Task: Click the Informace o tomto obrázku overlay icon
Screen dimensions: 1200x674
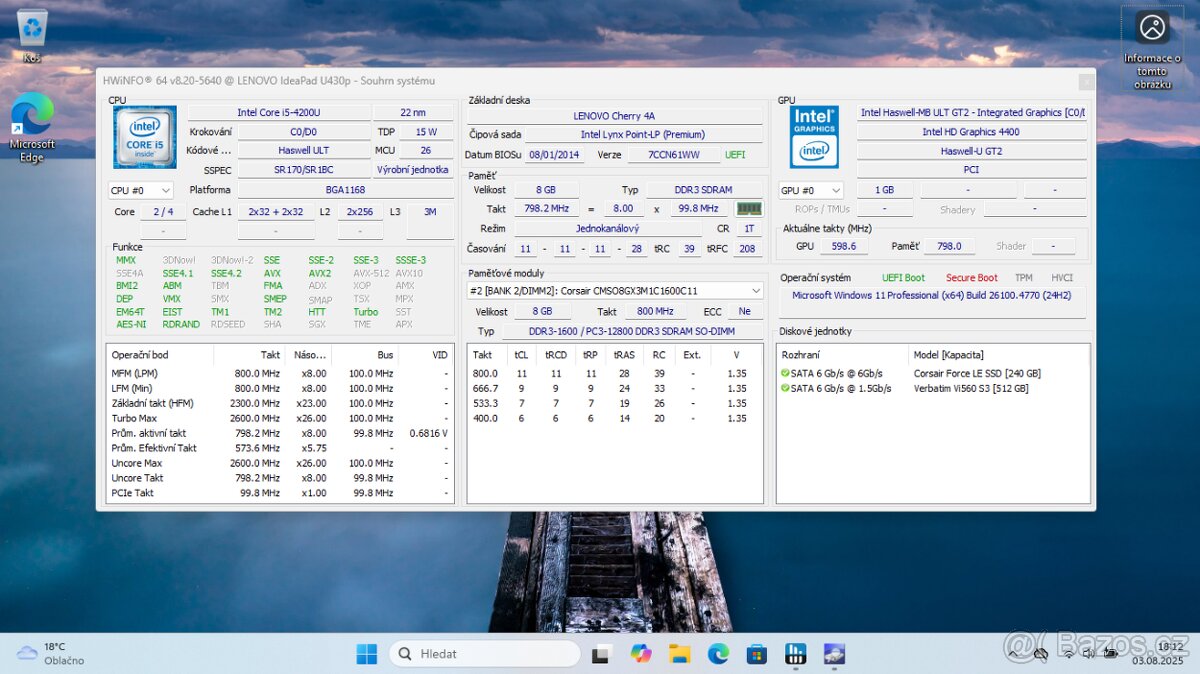Action: 1152,28
